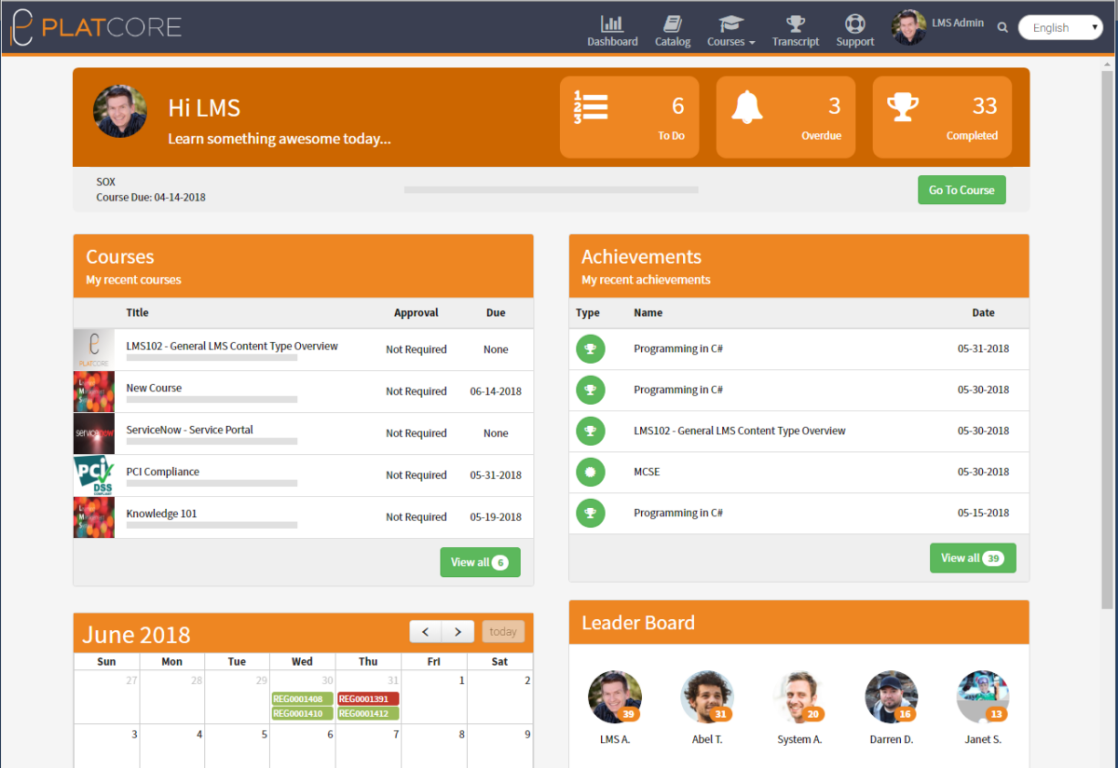
Task: Open the Dashboard bar chart icon
Action: pos(612,24)
